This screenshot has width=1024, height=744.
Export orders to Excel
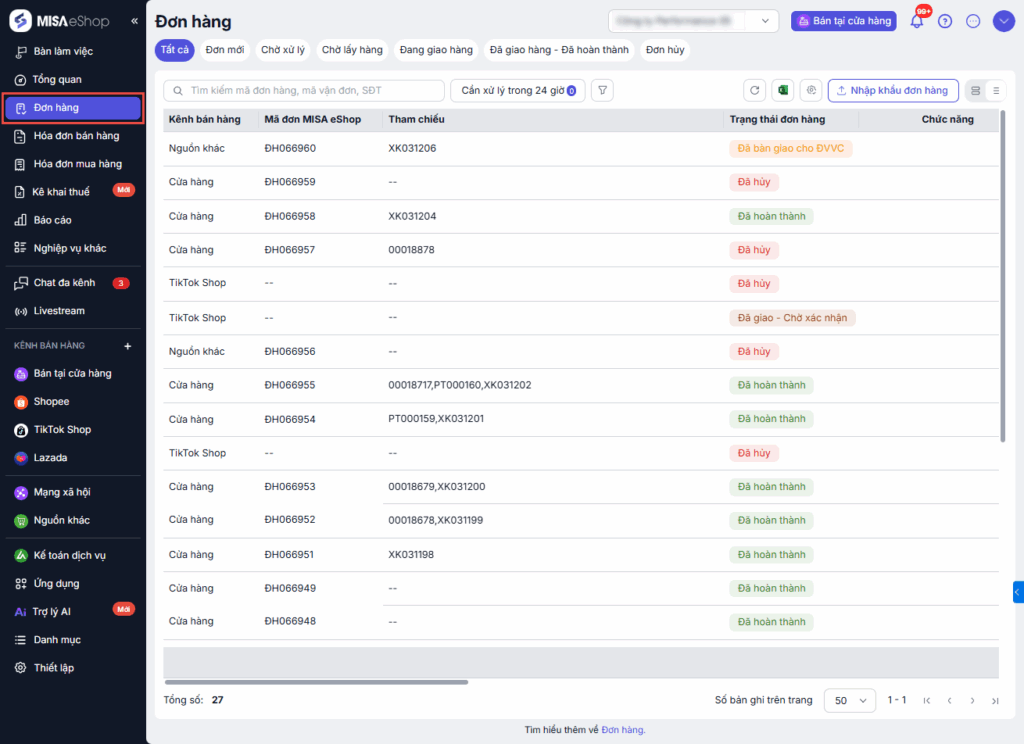click(784, 91)
